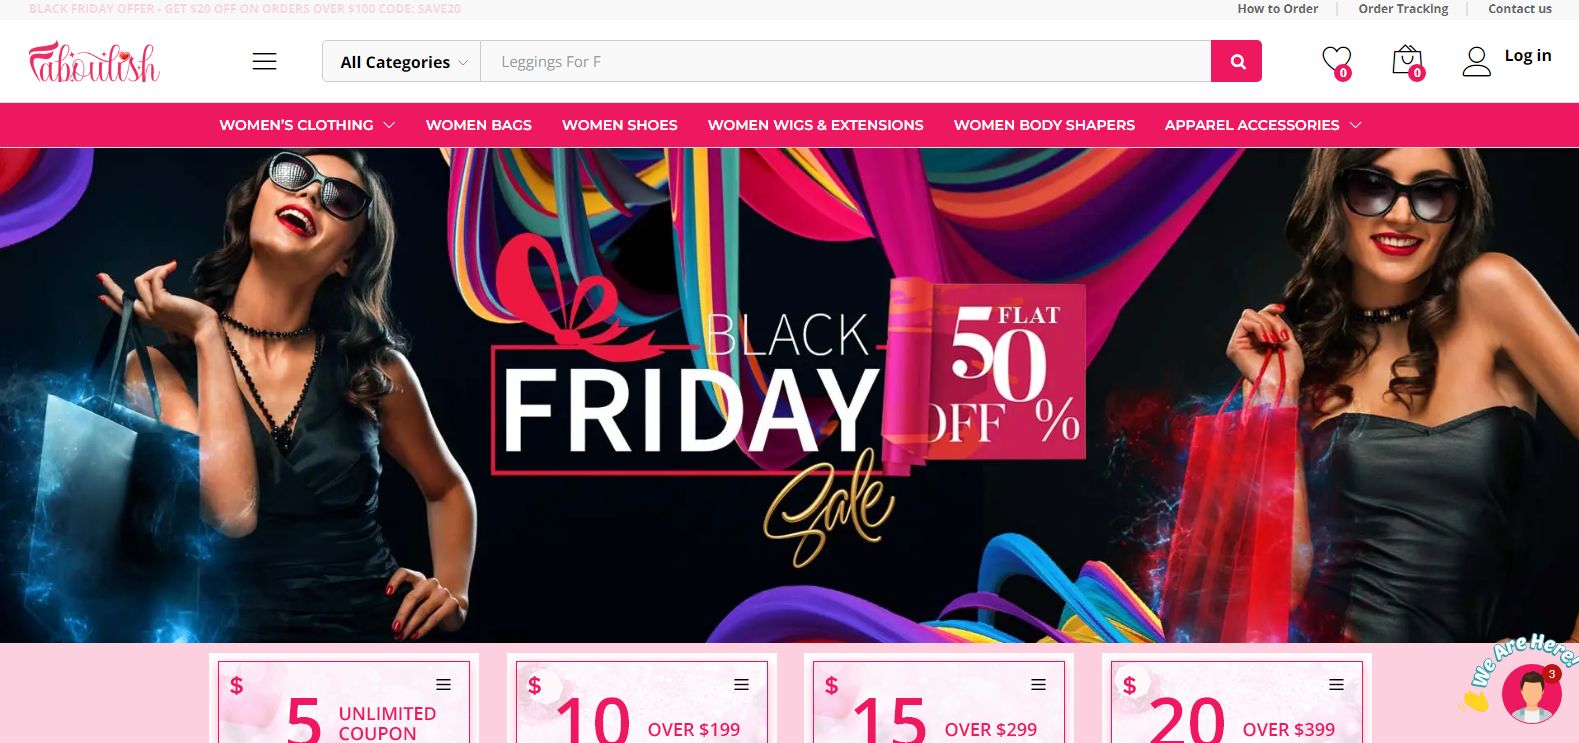Open the We Are Here chat avatar
Image resolution: width=1579 pixels, height=743 pixels.
(1531, 693)
